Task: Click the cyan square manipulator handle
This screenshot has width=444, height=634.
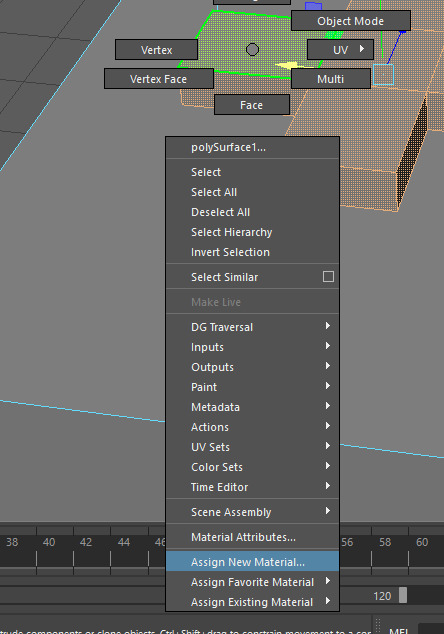Action: point(383,74)
